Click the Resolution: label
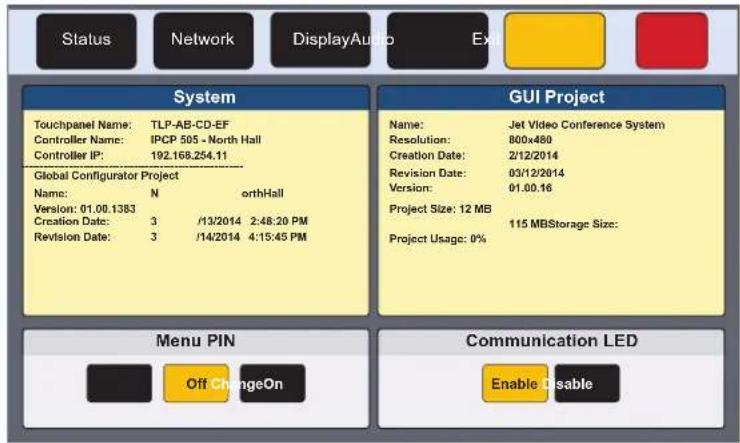 [x=420, y=140]
